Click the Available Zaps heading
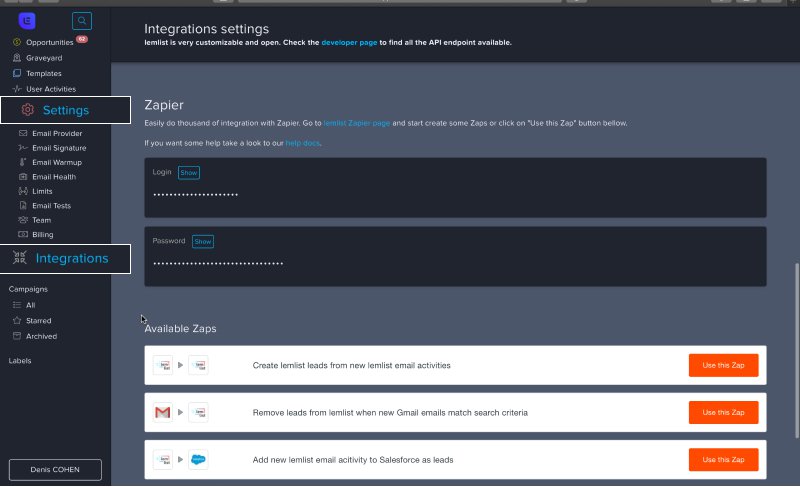The image size is (800, 487). (180, 328)
